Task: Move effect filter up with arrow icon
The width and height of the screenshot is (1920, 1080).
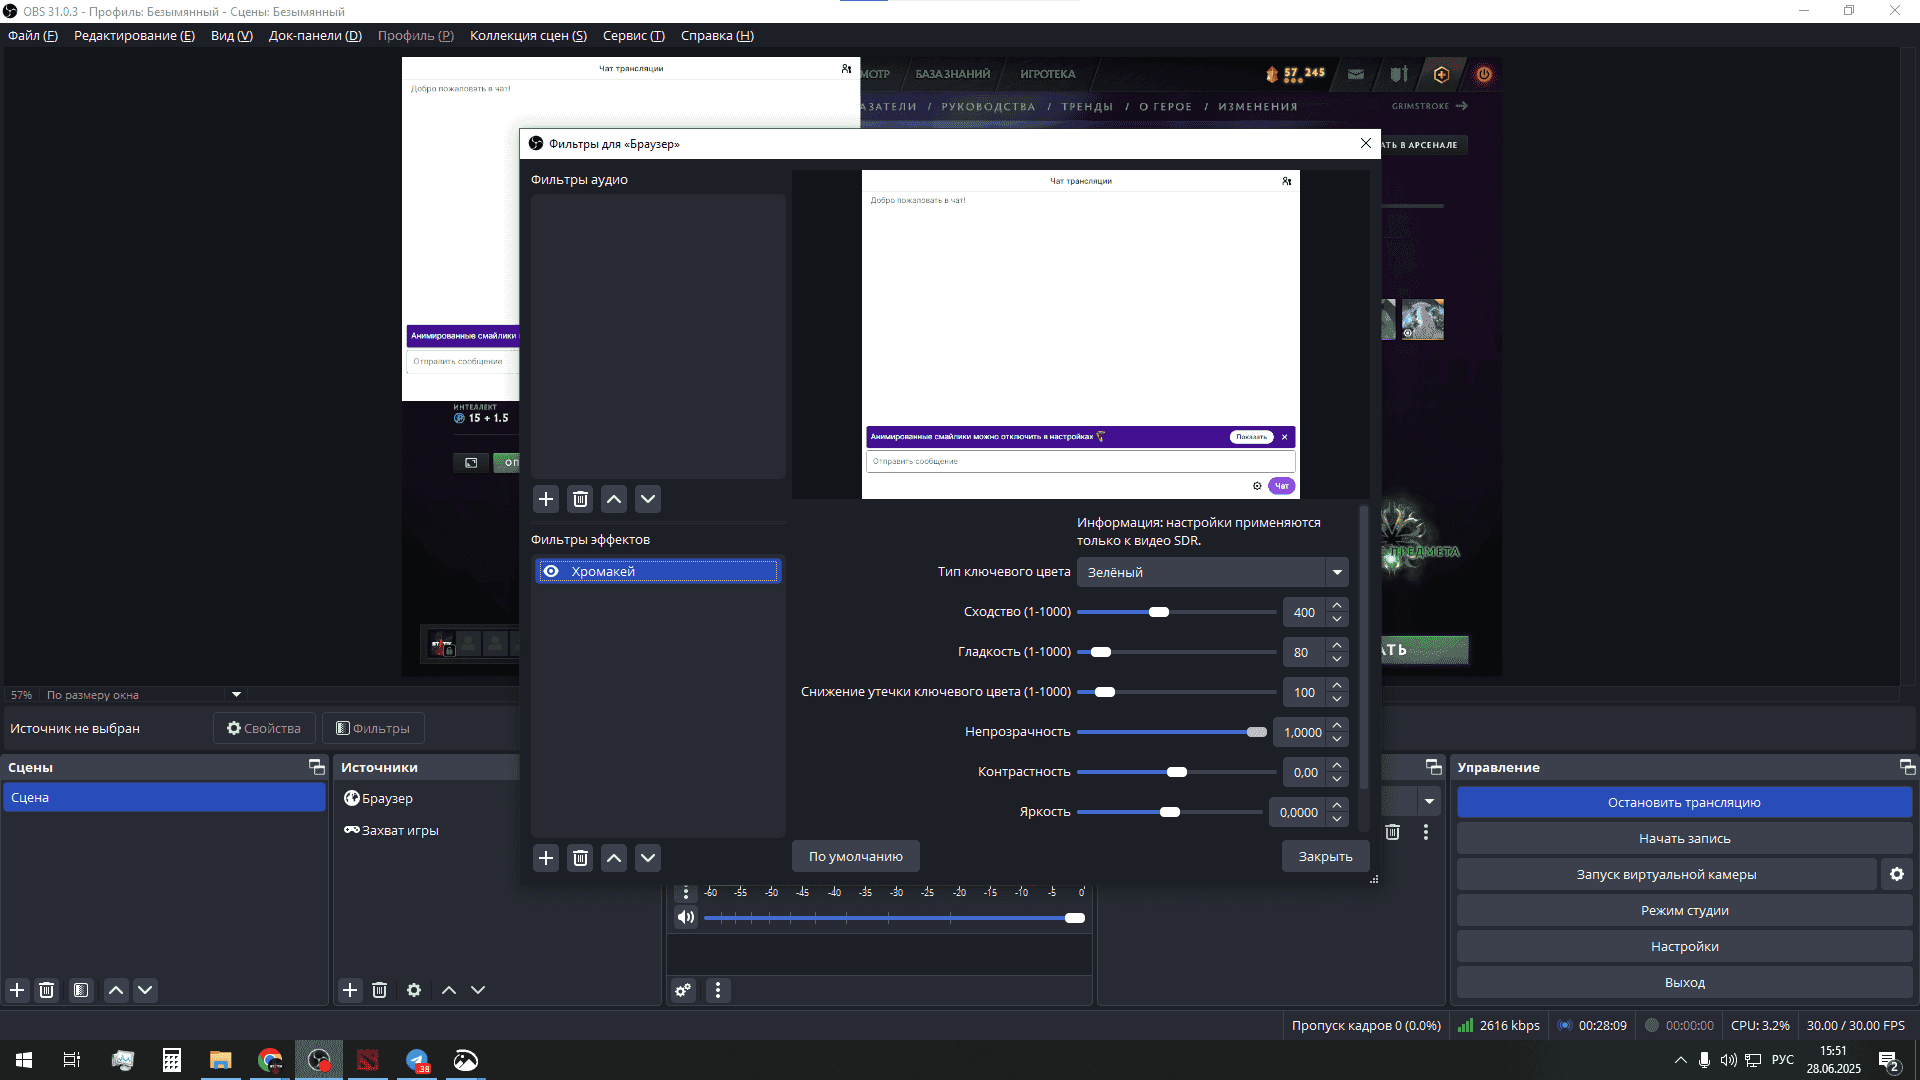Action: tap(614, 858)
